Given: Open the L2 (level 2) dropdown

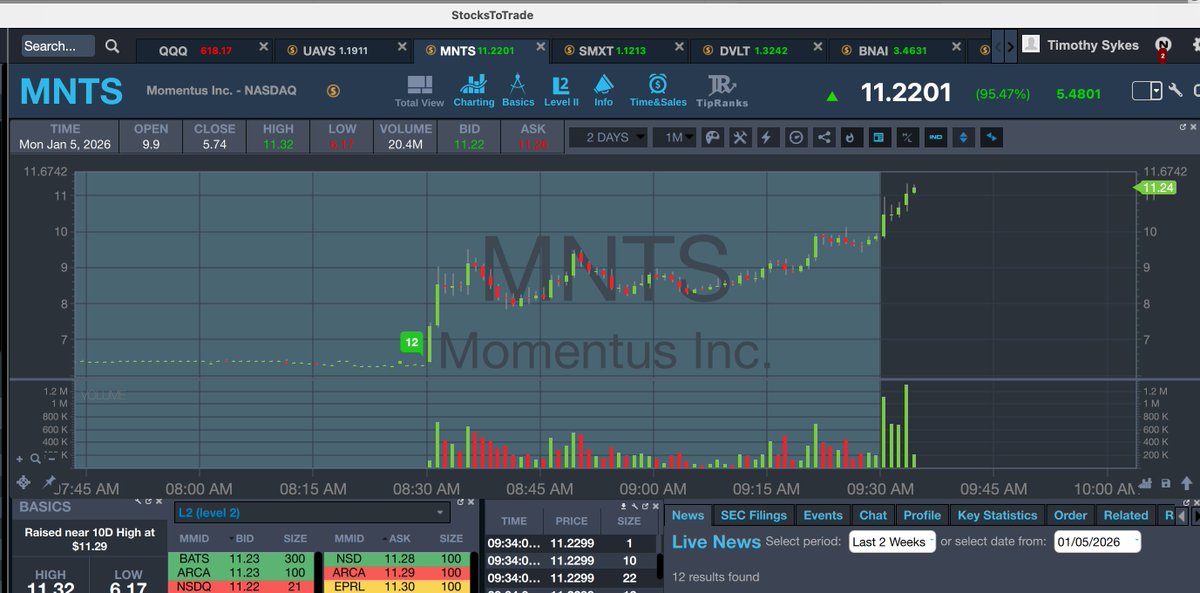Looking at the screenshot, I should [x=310, y=513].
